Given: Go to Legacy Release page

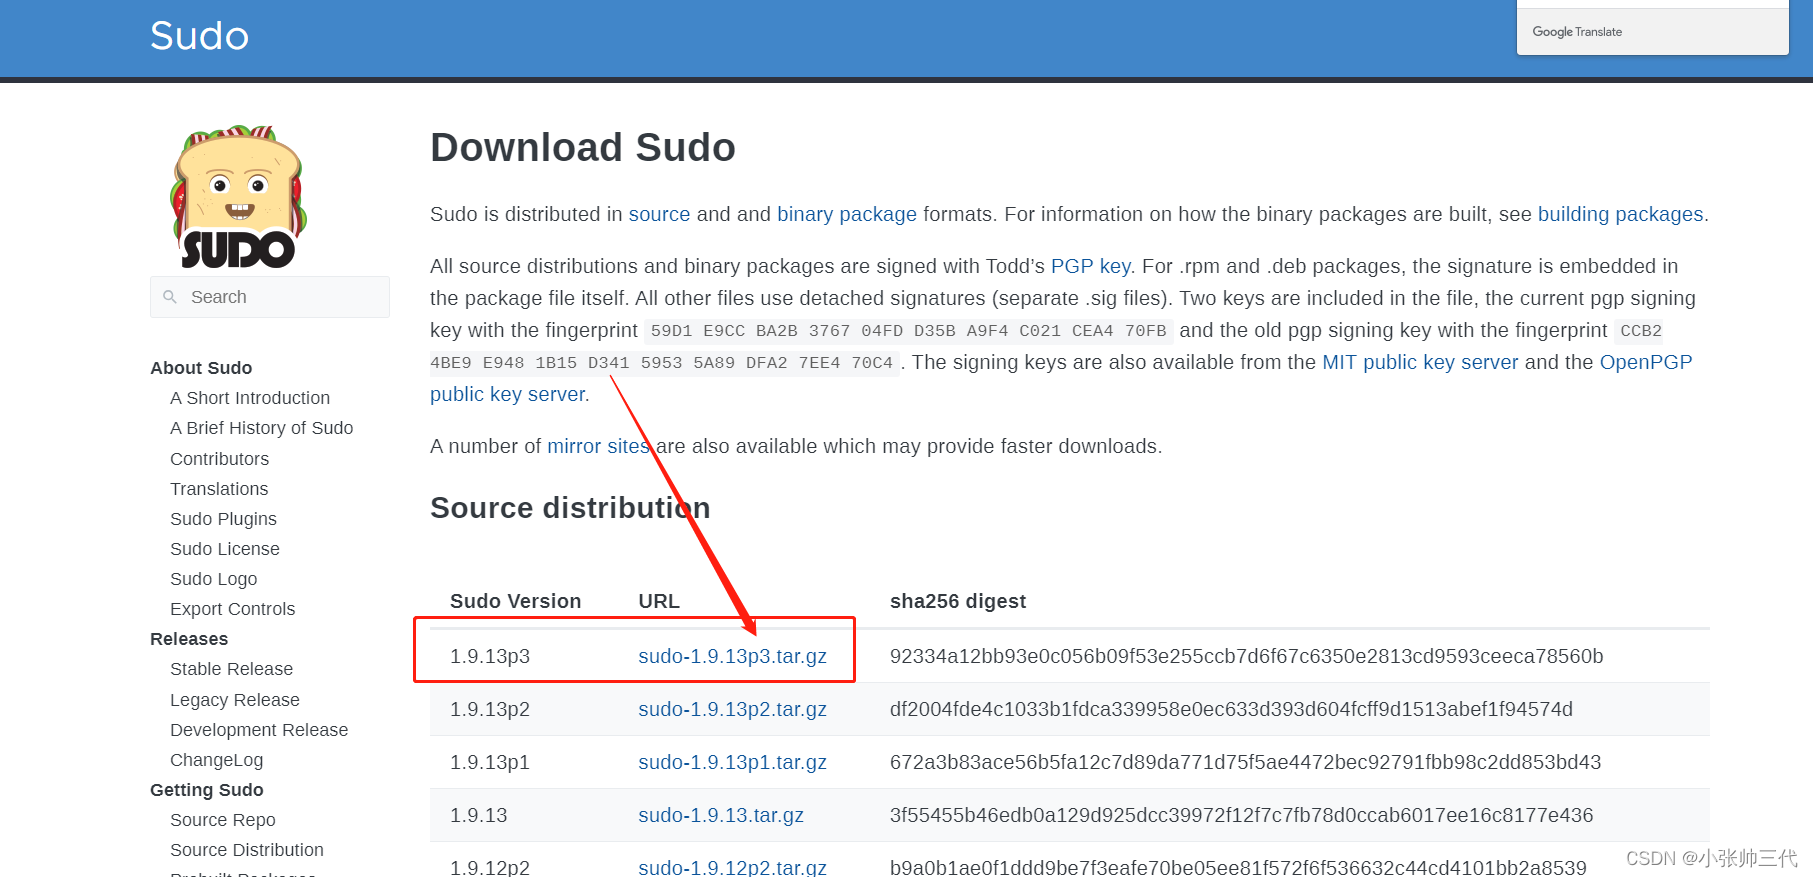Looking at the screenshot, I should [x=235, y=700].
